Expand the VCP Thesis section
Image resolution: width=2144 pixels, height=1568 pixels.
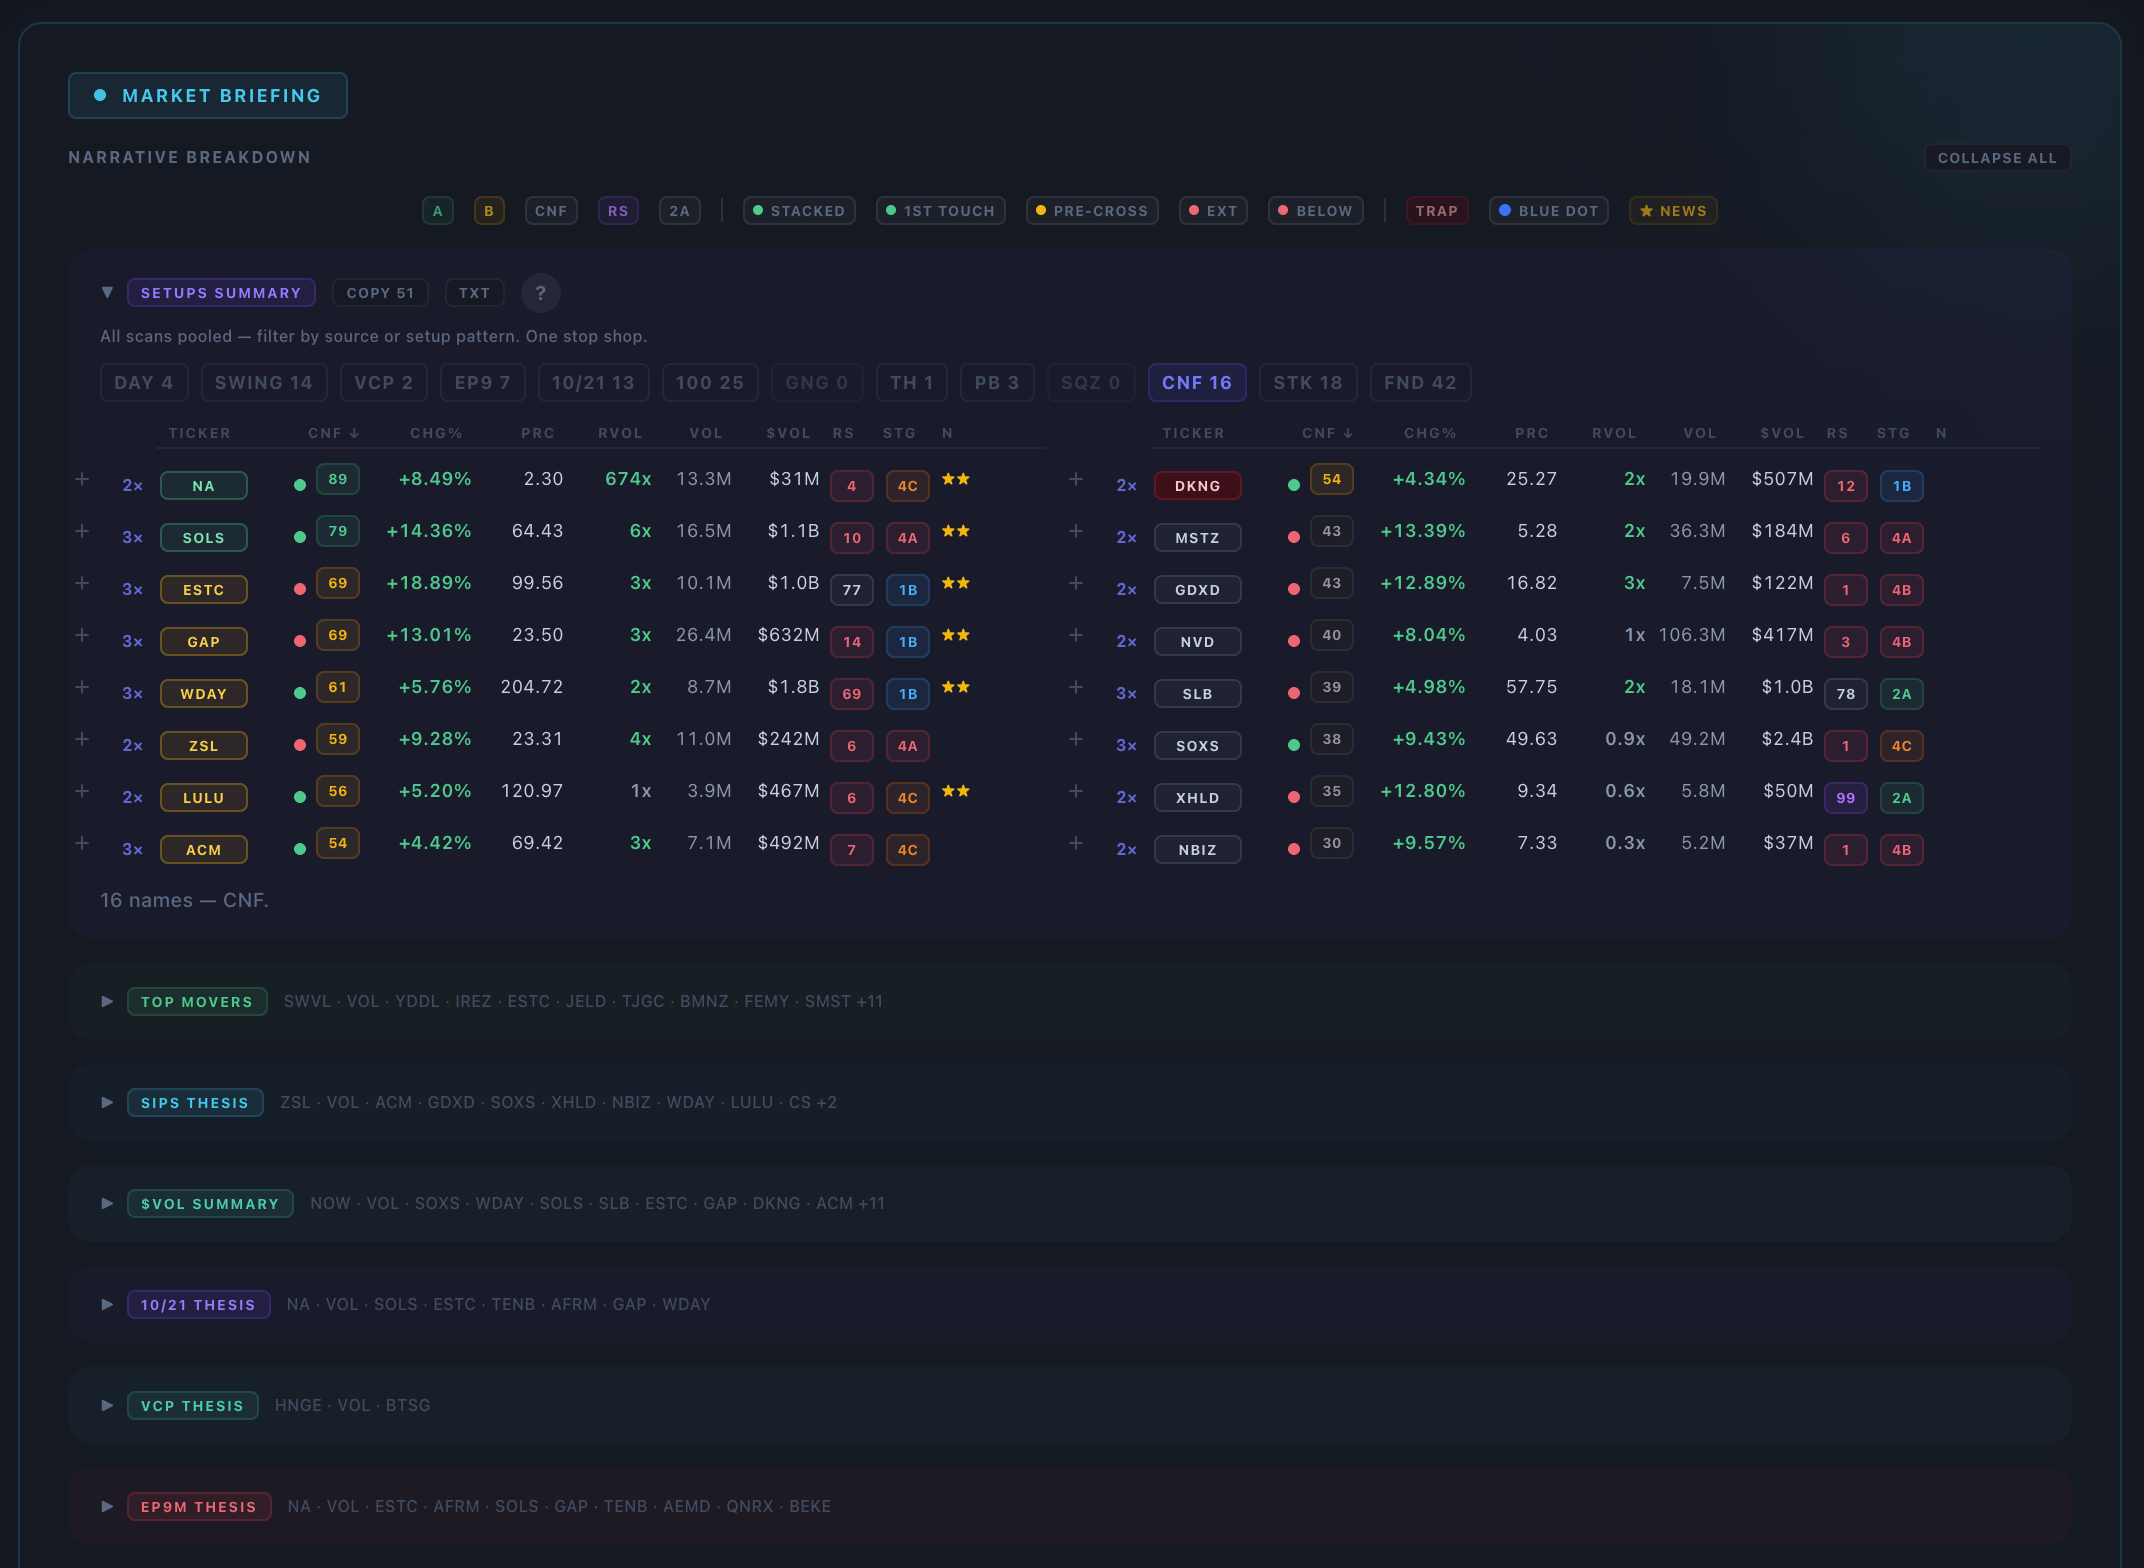pos(107,1405)
